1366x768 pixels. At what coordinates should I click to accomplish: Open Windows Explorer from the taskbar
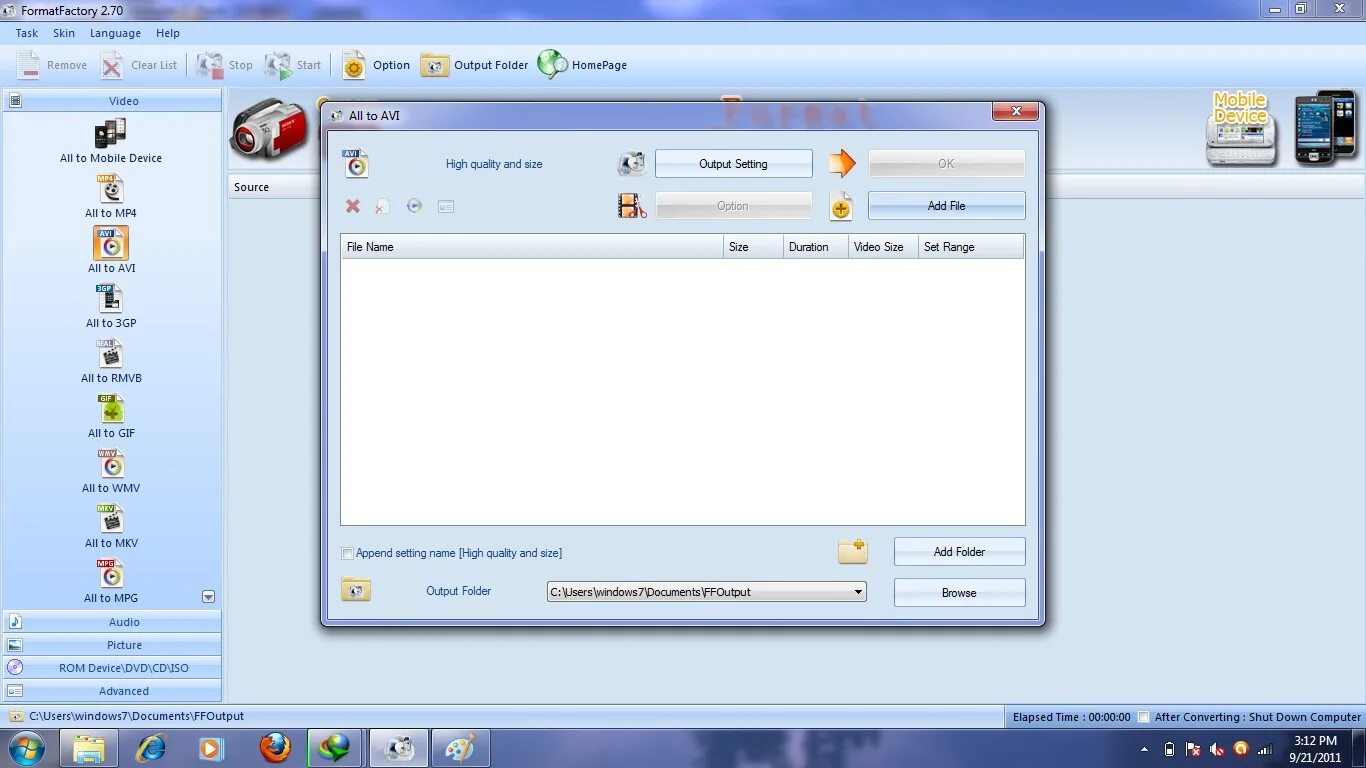[89, 748]
